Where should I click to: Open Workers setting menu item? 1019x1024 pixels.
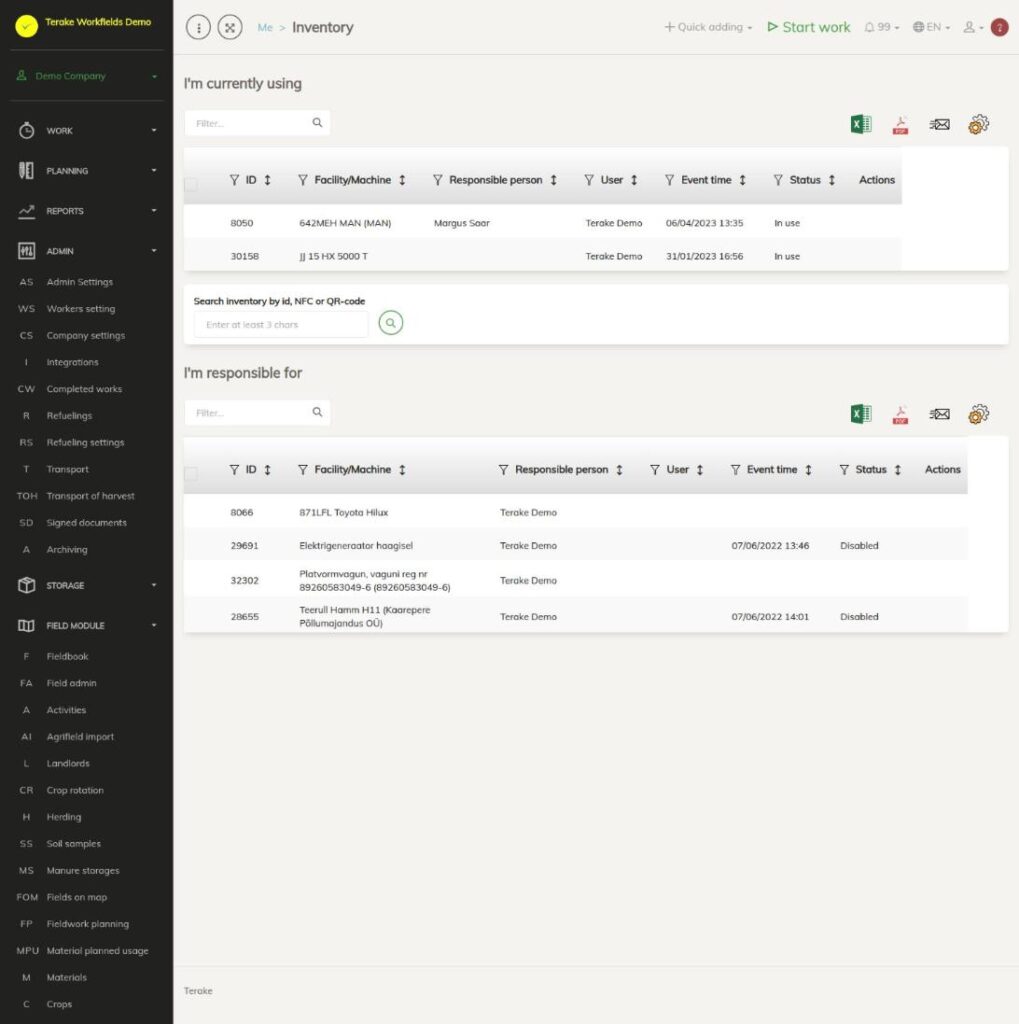(x=80, y=309)
